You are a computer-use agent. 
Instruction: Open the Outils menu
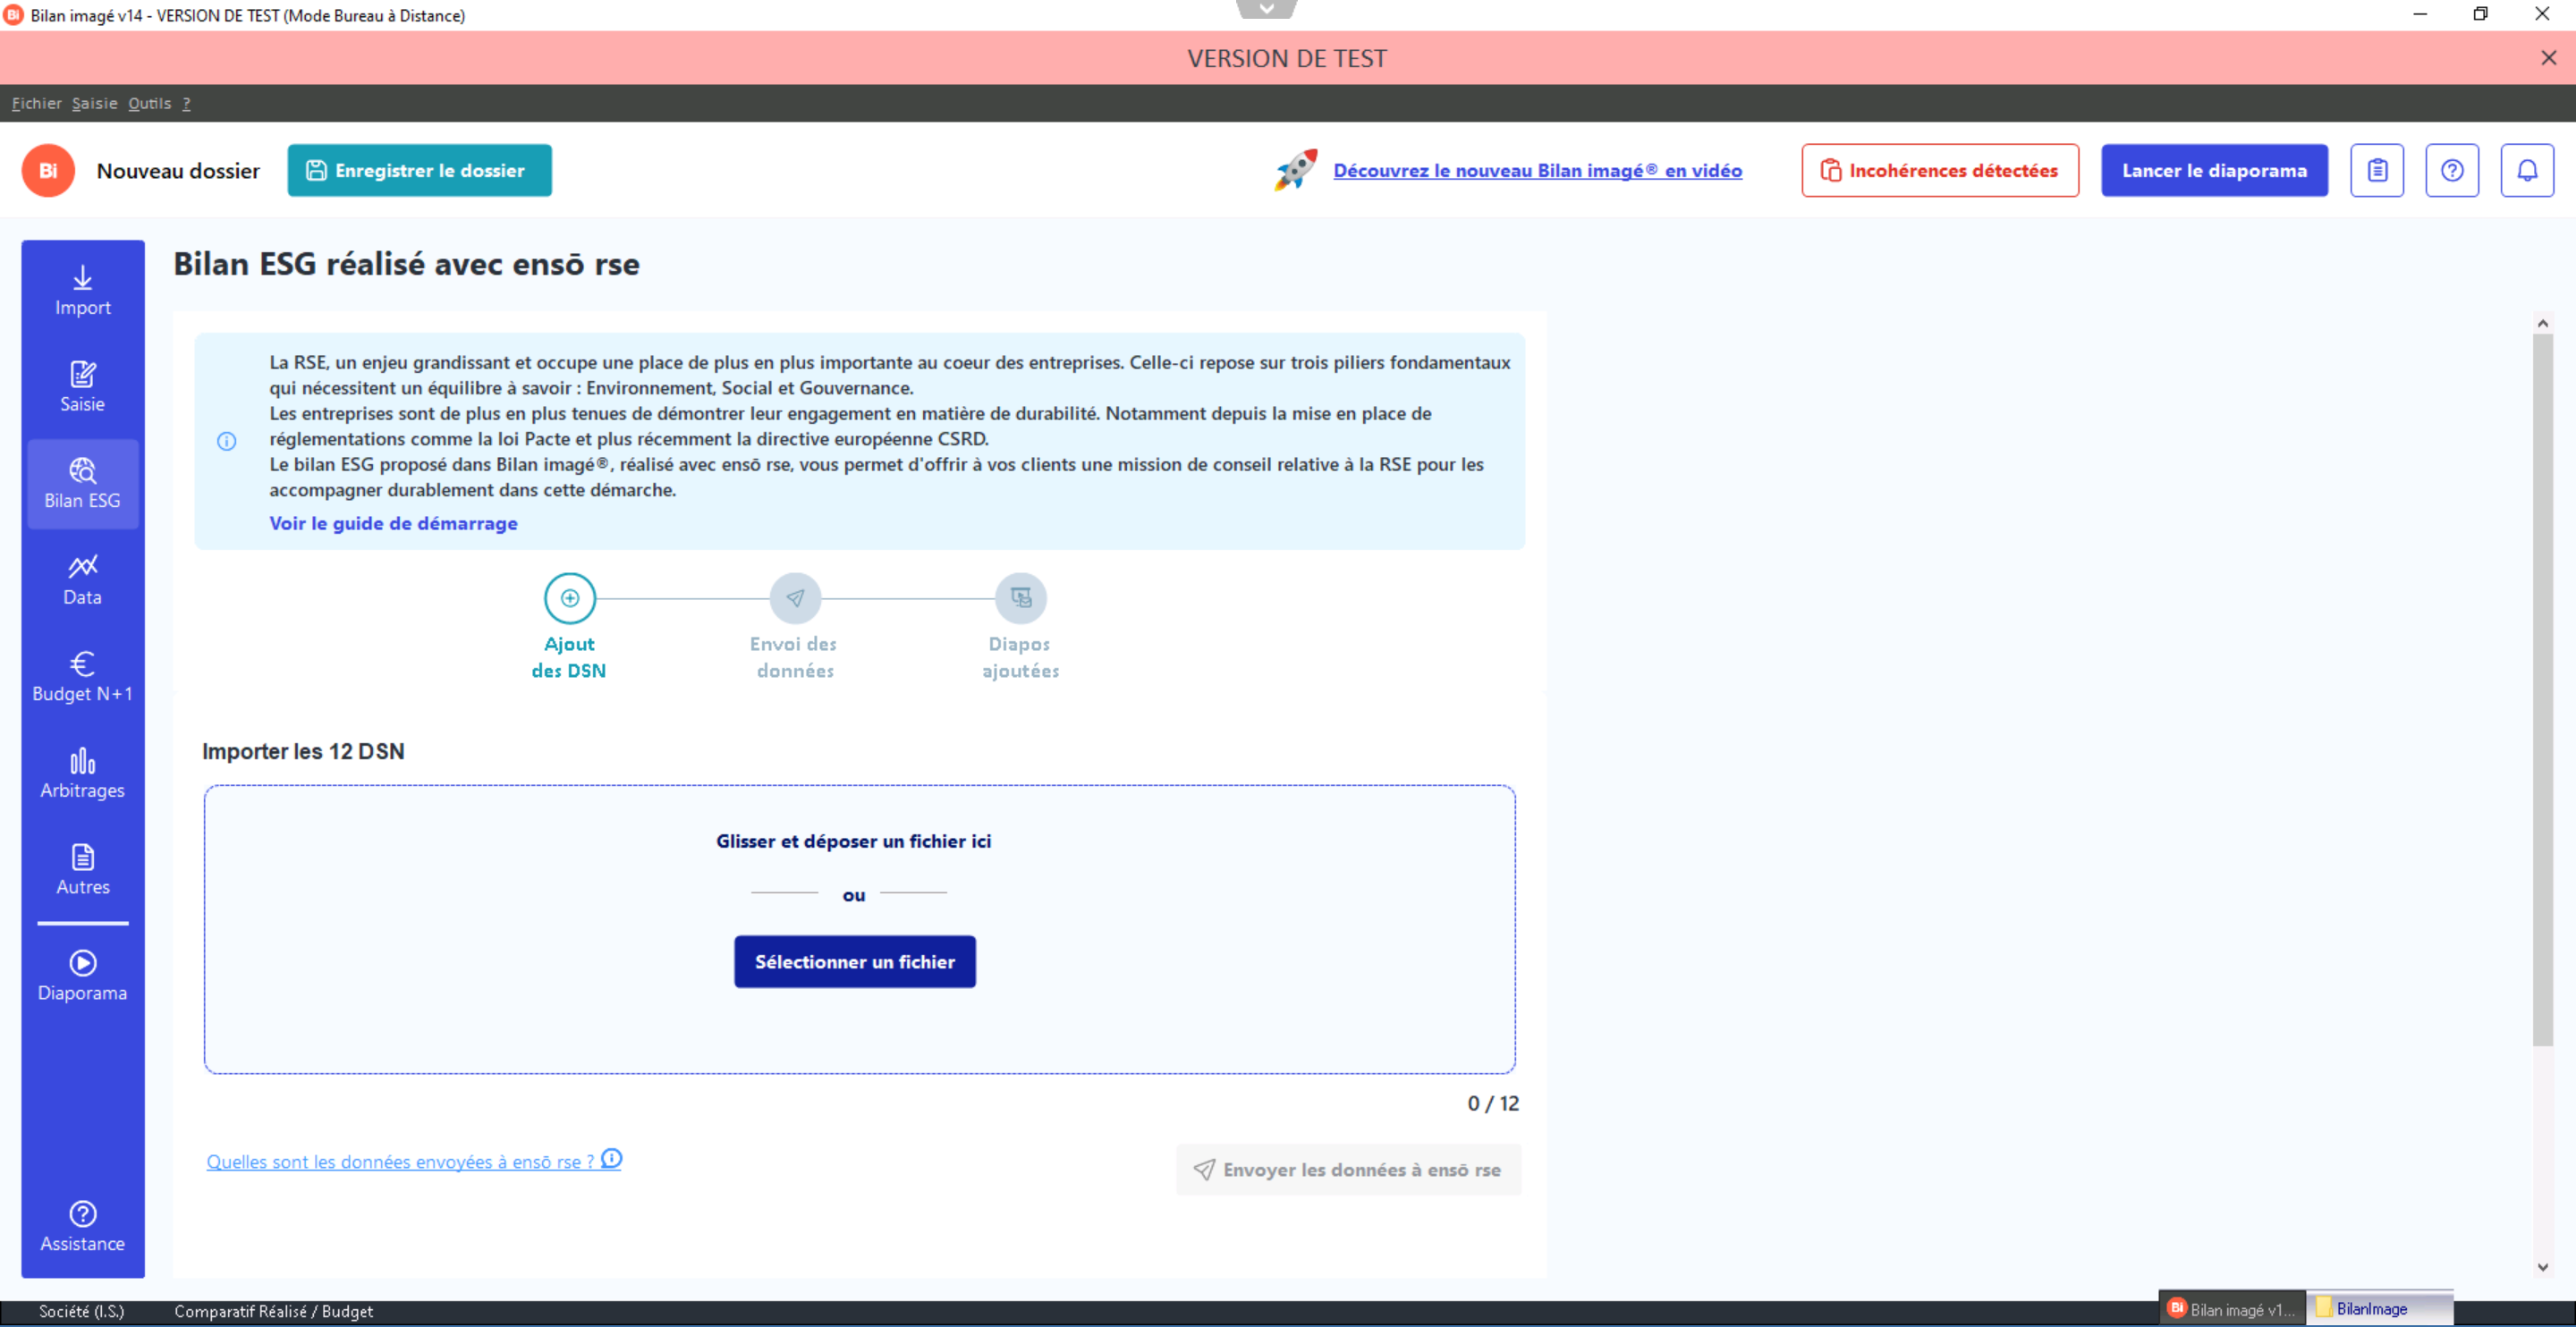(150, 103)
